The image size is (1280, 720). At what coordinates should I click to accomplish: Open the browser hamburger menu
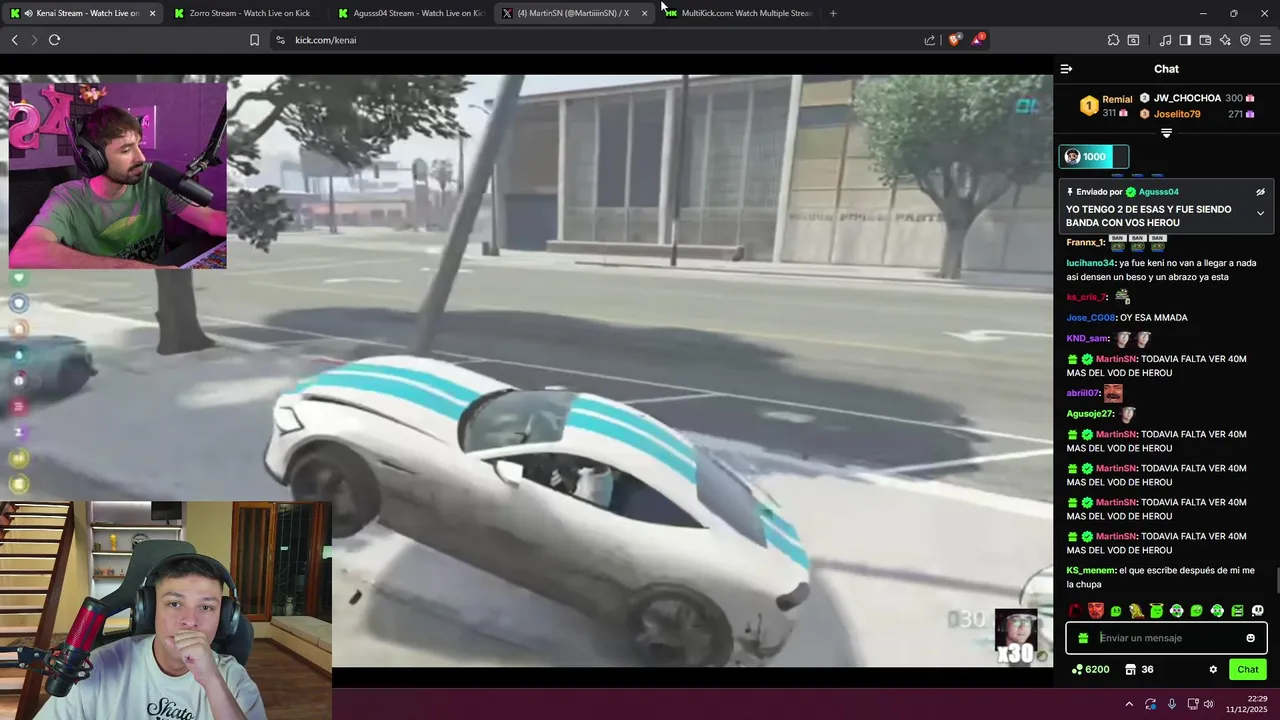click(x=1265, y=40)
